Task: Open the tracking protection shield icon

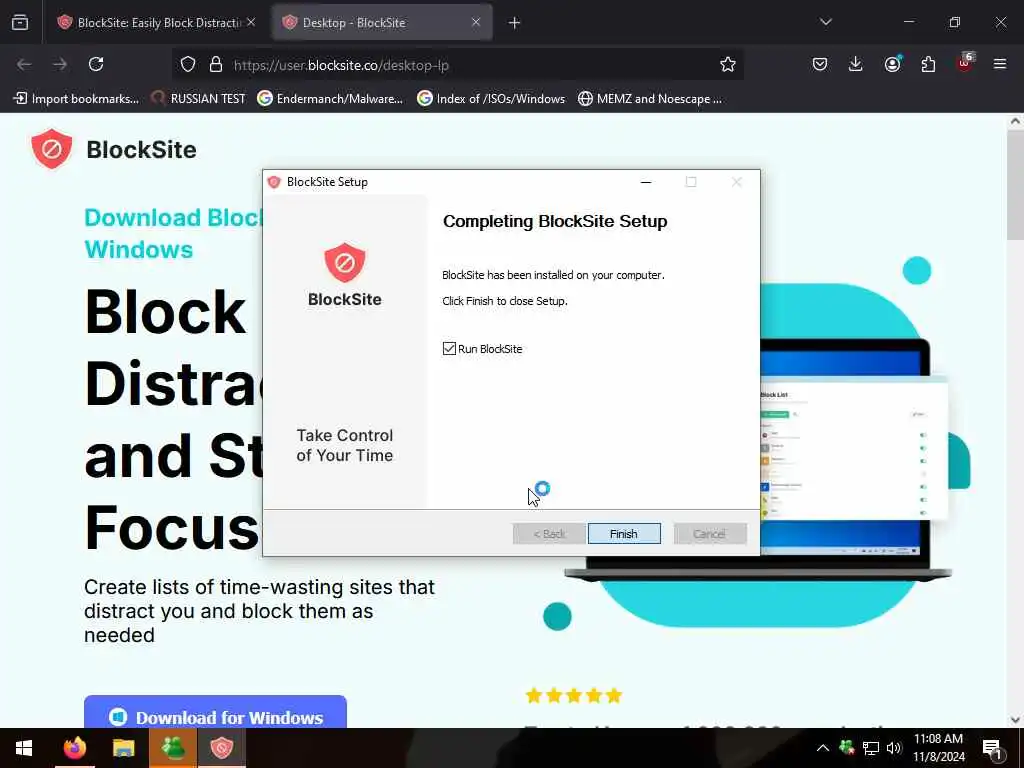Action: 188,65
